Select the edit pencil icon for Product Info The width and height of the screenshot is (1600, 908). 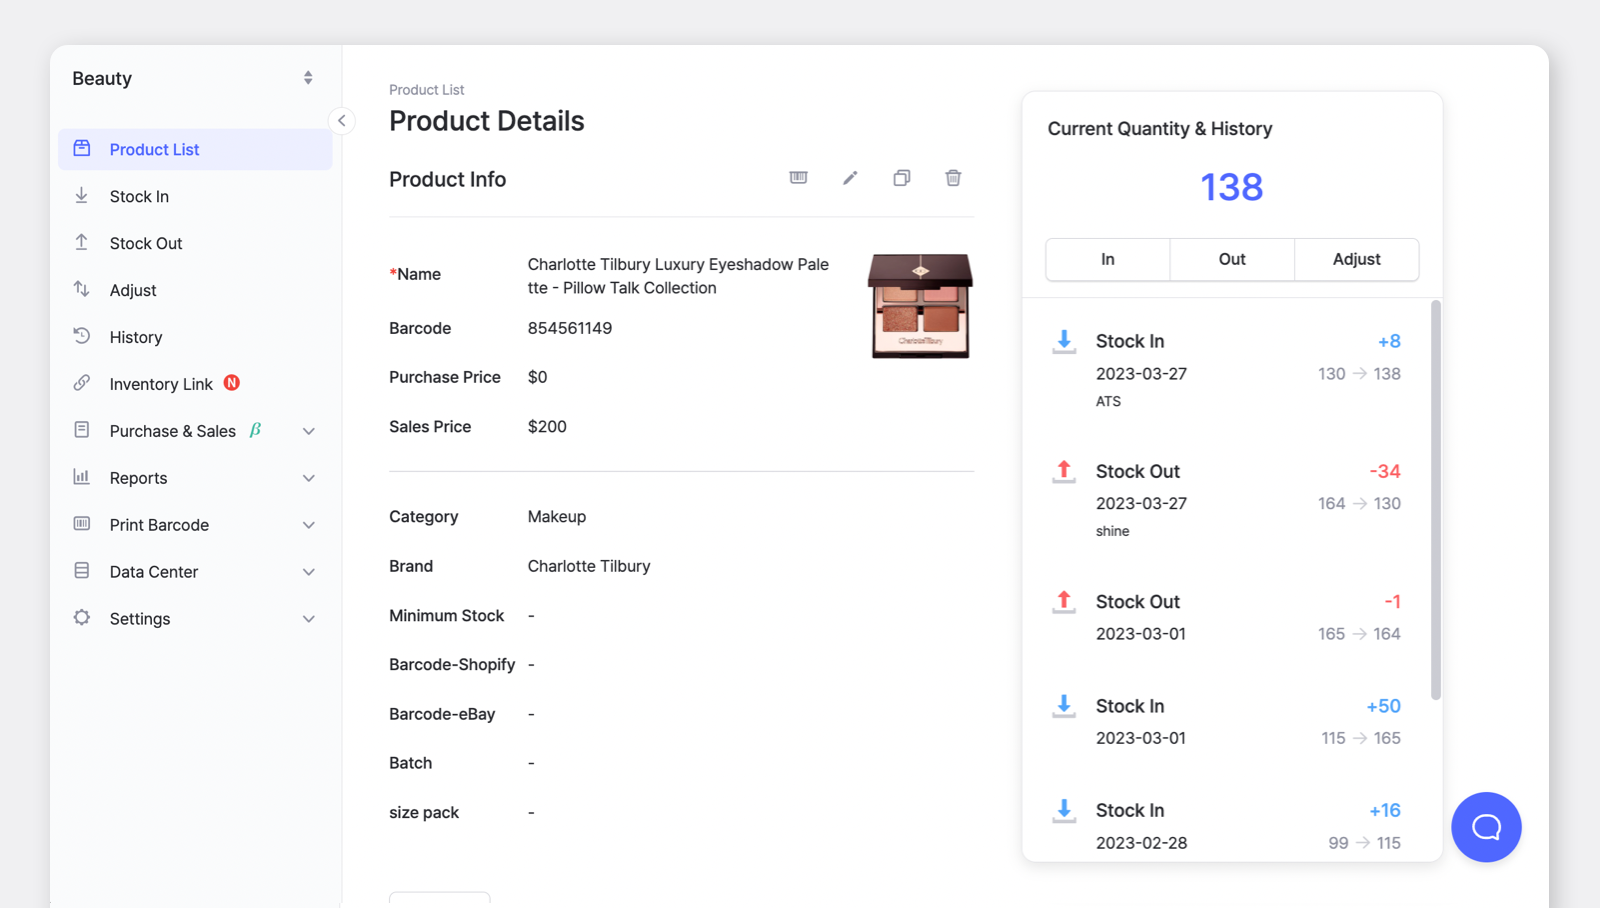[x=850, y=177]
